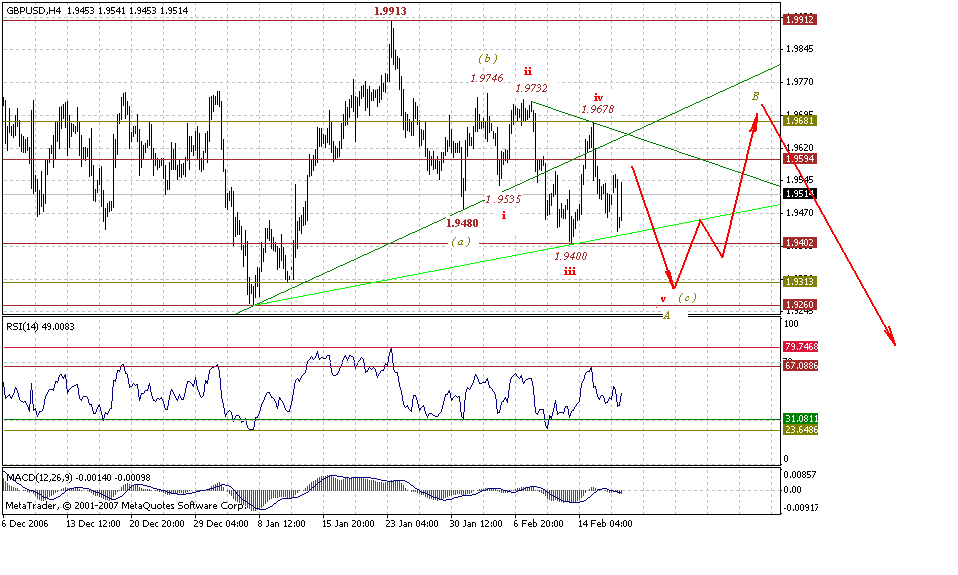
Task: Select the 1.9732 price annotation
Action: [531, 89]
